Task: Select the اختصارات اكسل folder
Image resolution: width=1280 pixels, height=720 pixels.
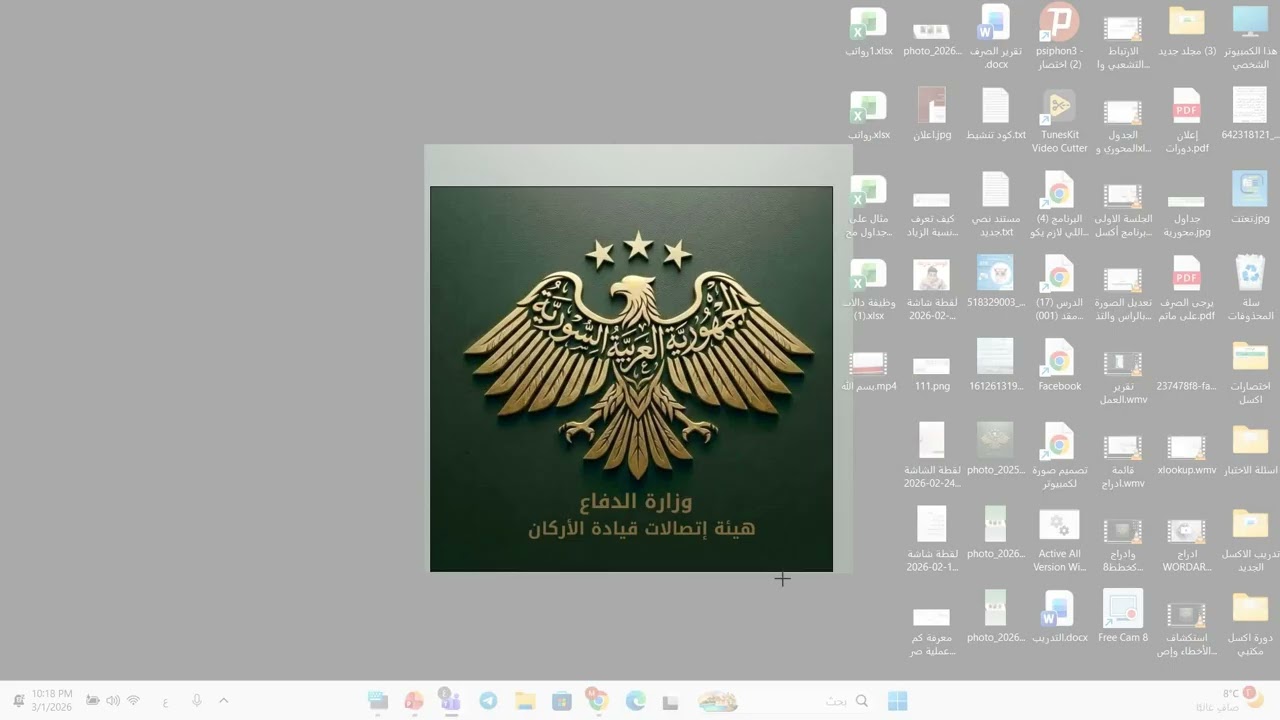Action: click(x=1250, y=373)
